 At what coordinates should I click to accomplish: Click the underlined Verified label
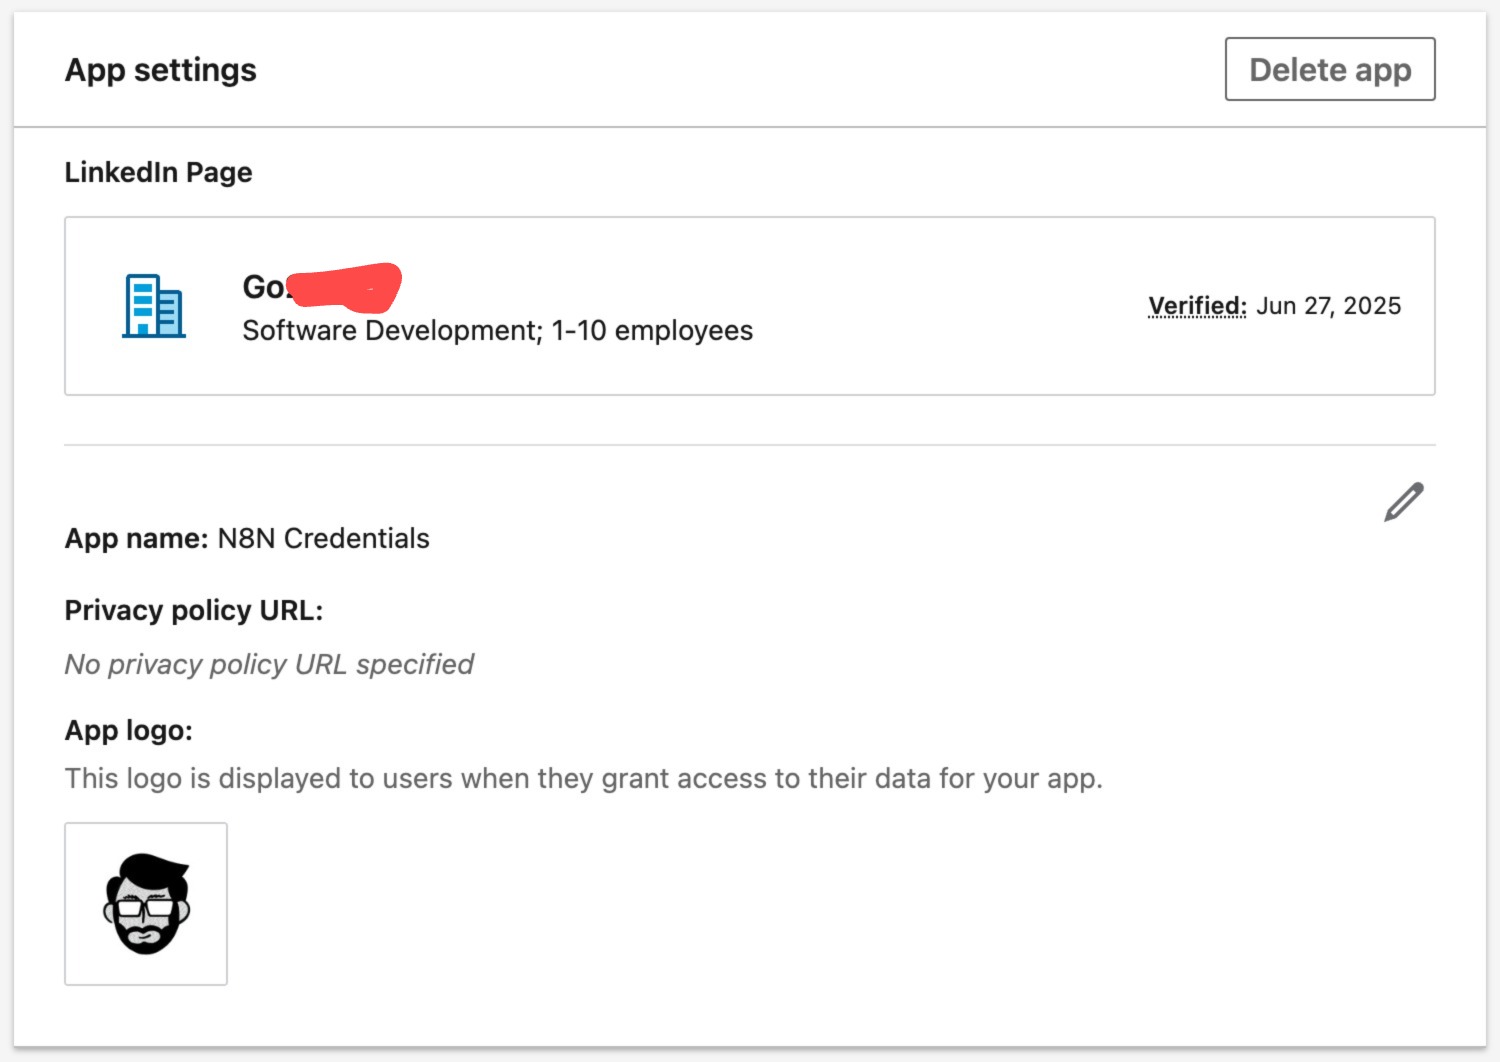click(1197, 306)
